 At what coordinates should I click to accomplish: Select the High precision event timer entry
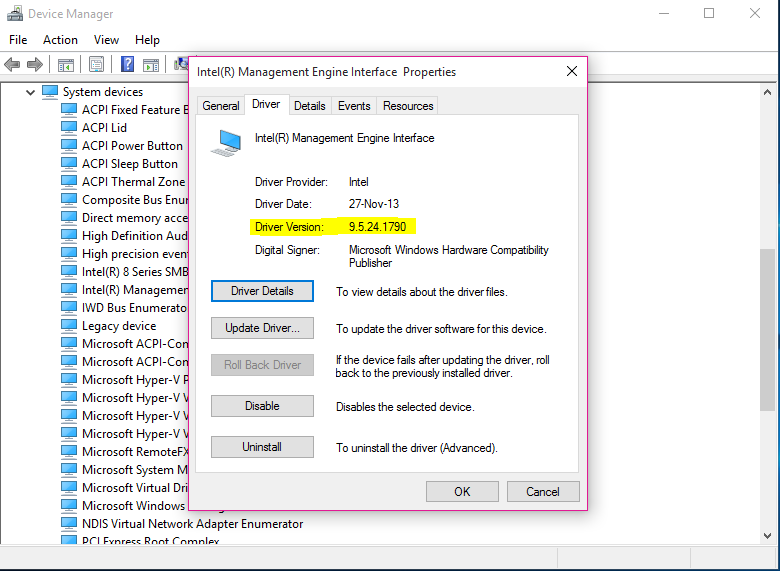[x=134, y=254]
